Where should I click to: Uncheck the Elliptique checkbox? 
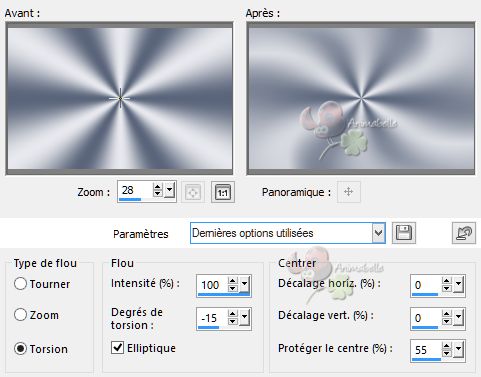pyautogui.click(x=117, y=348)
